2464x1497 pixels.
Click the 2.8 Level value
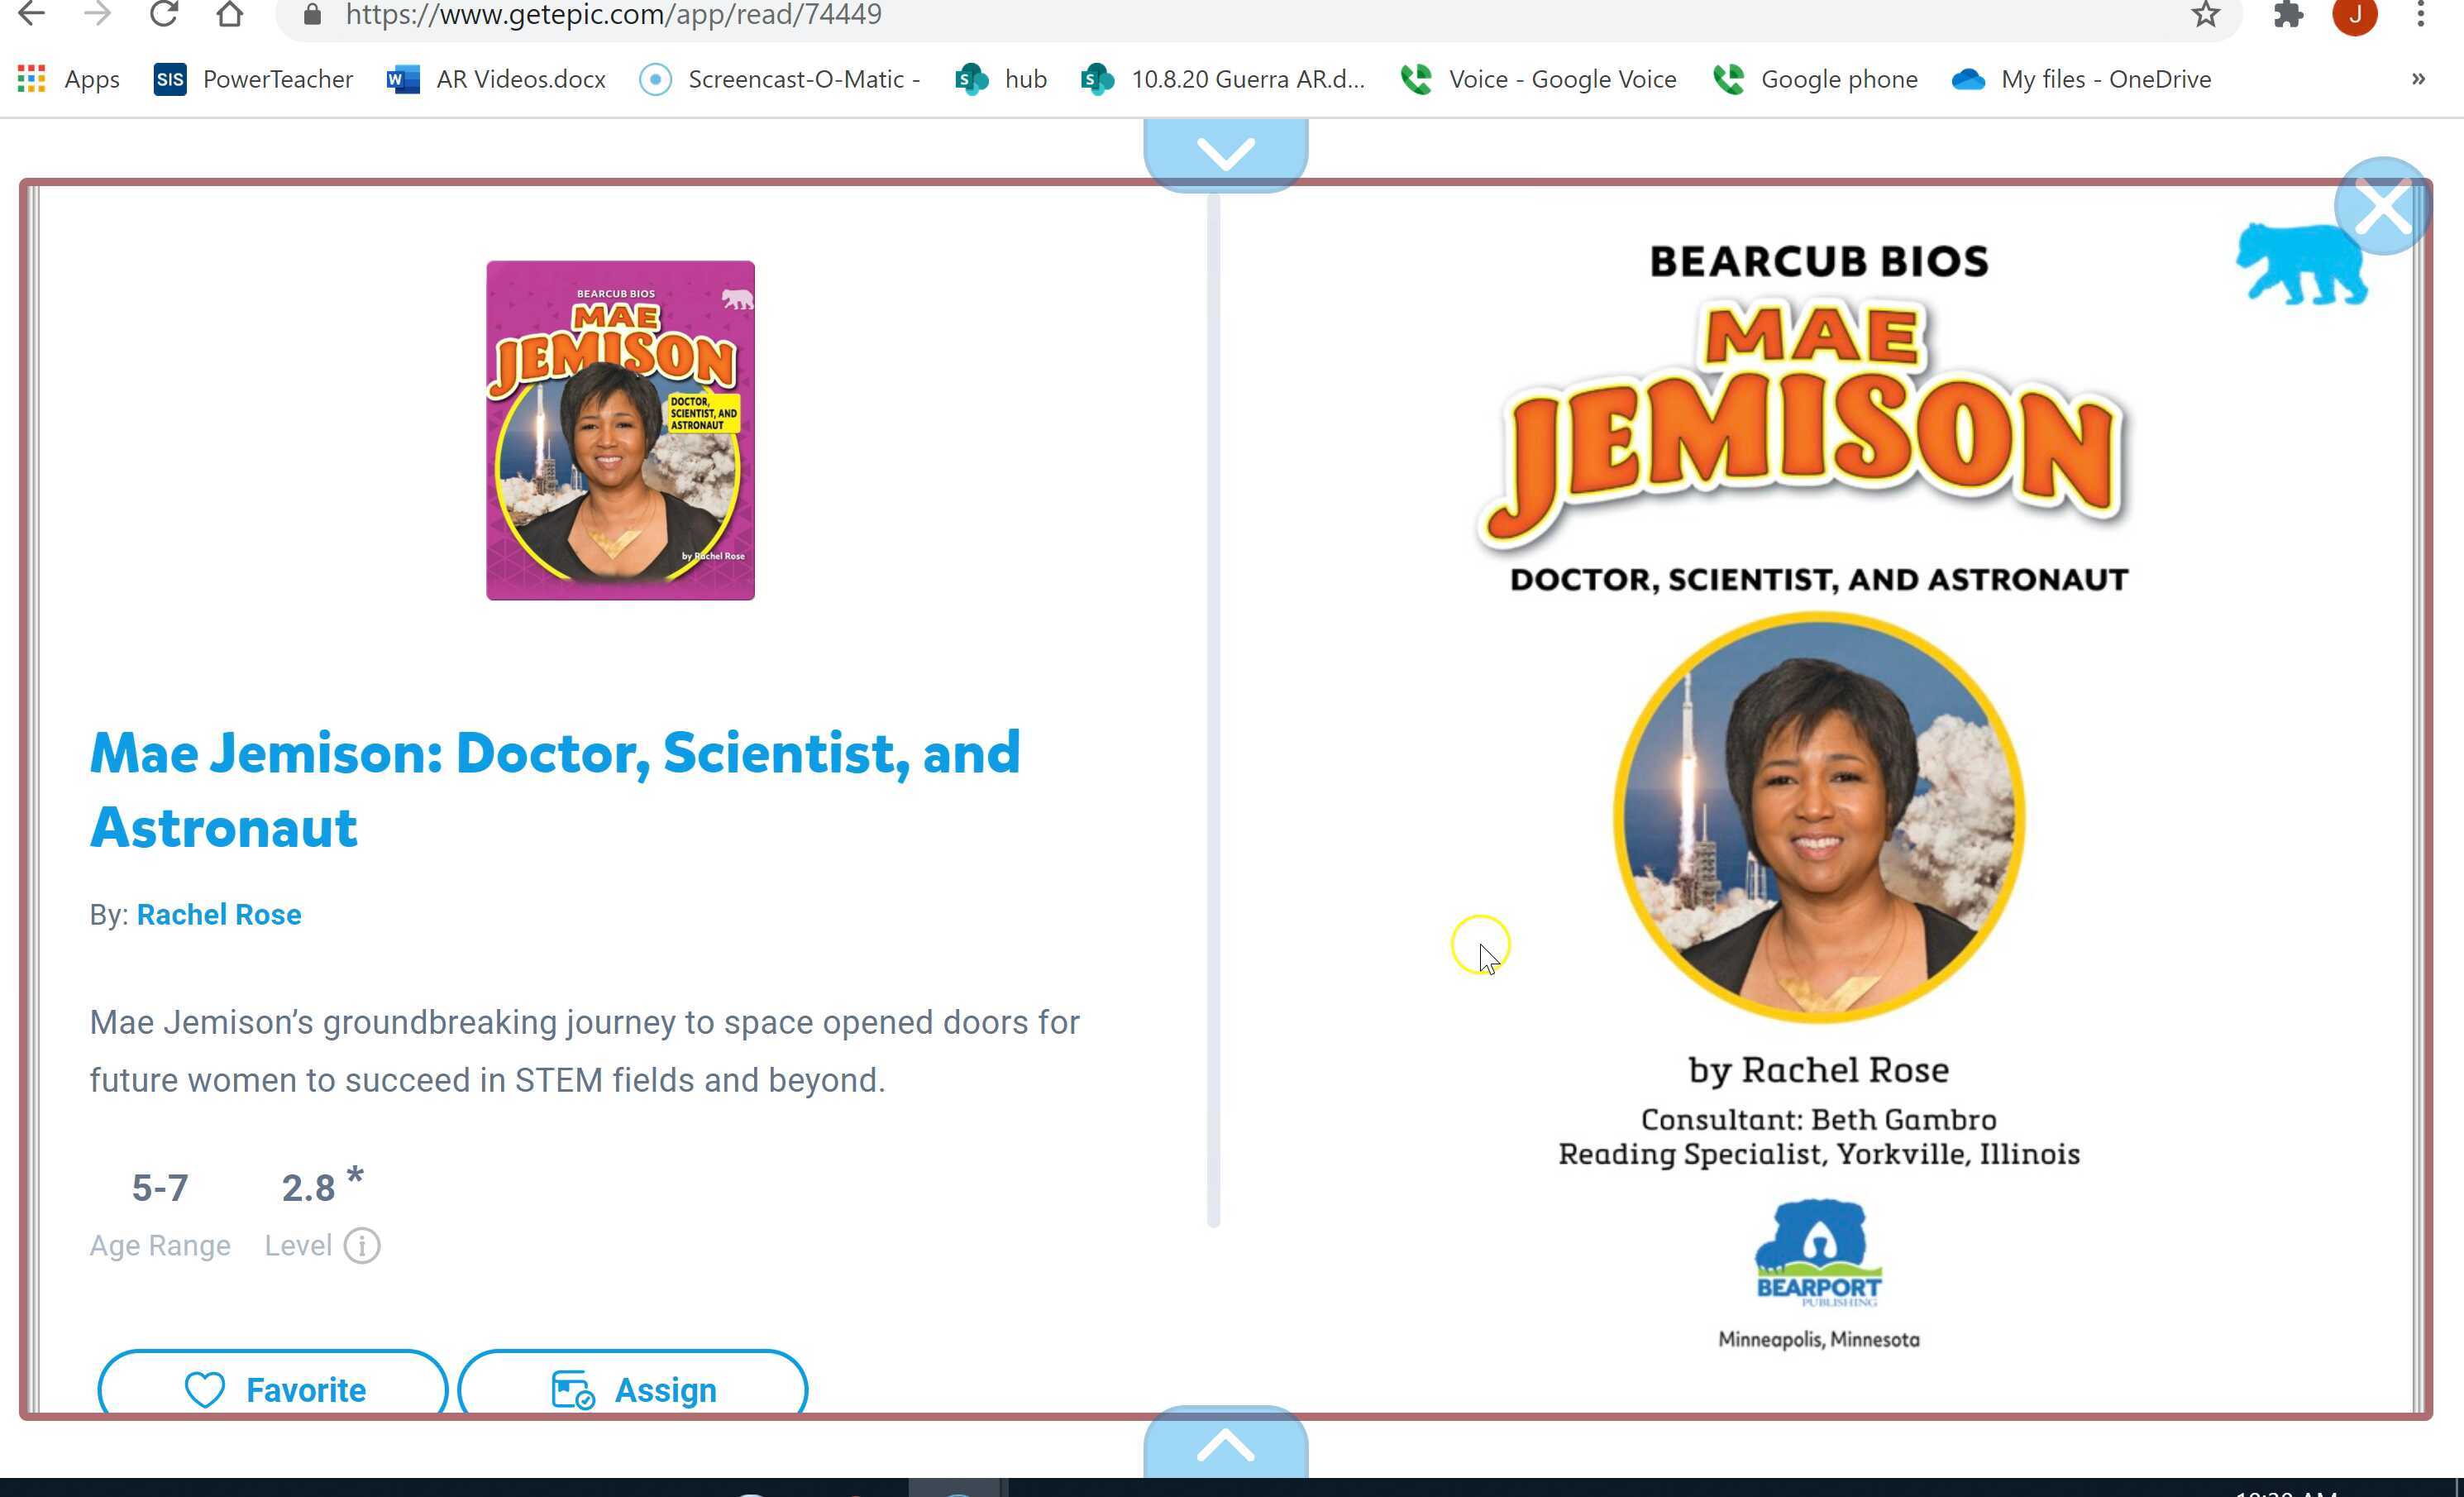coord(308,1188)
